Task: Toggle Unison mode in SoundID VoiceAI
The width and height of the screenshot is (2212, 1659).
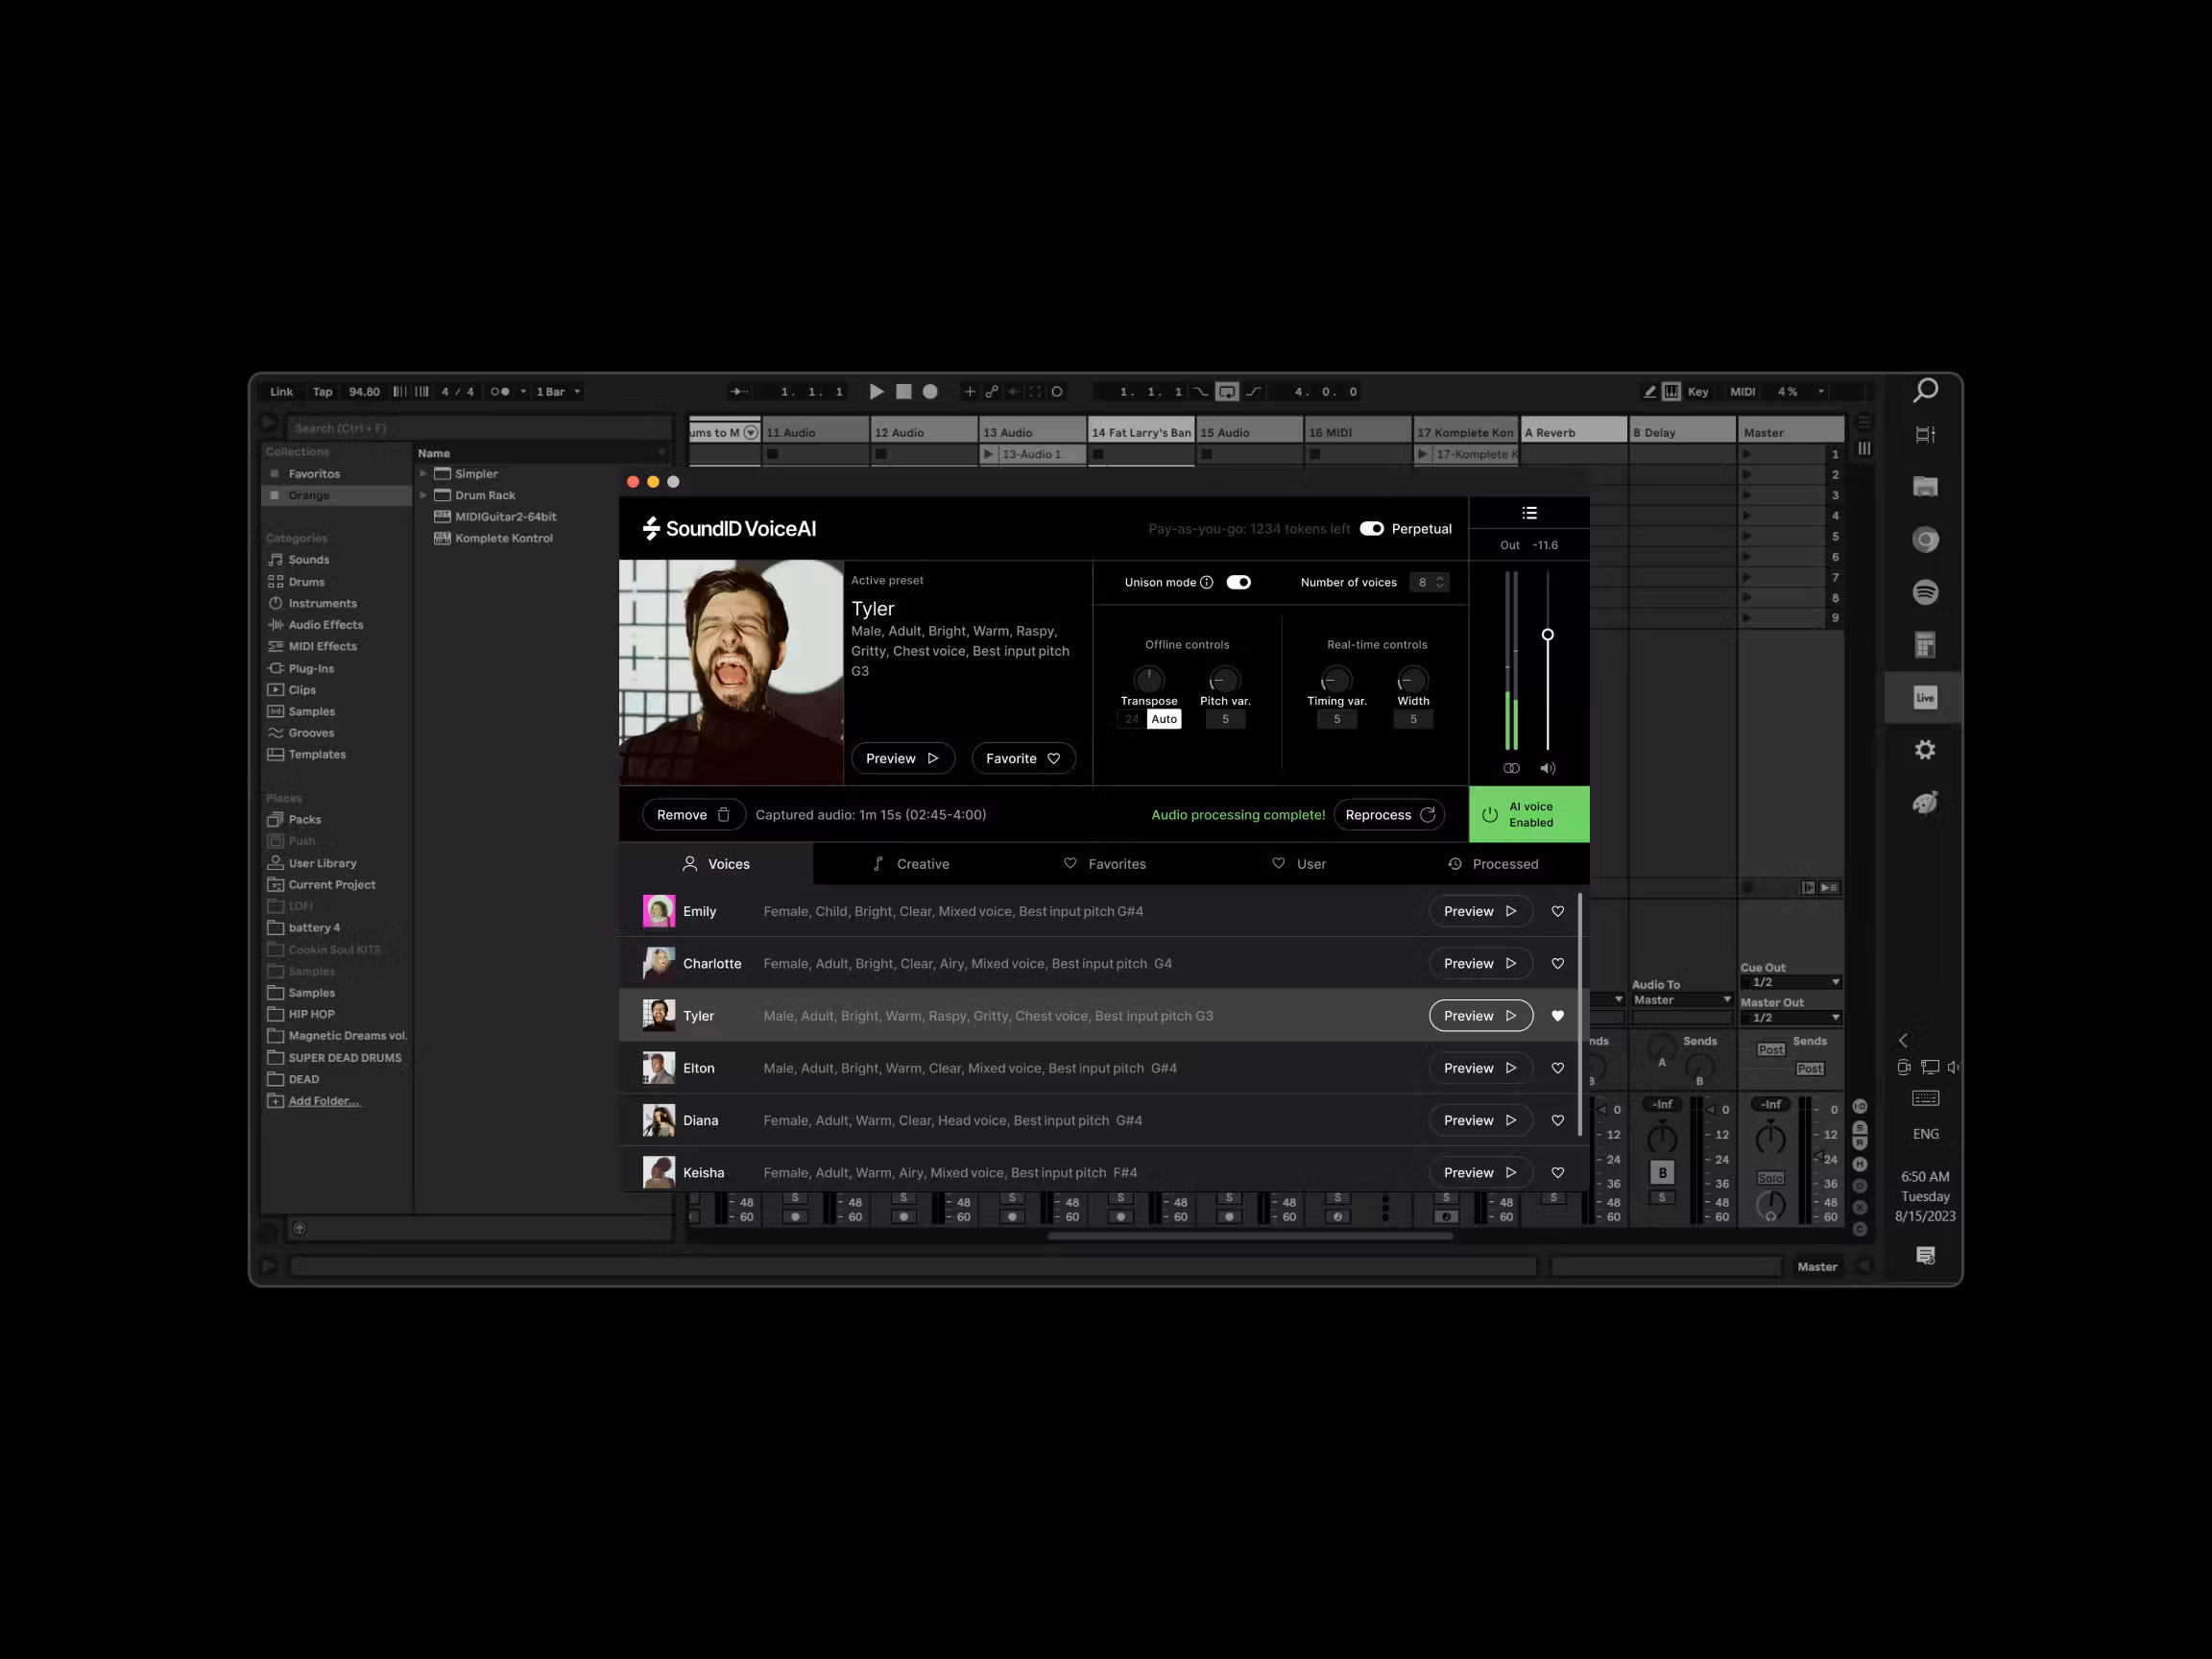Action: pyautogui.click(x=1238, y=581)
